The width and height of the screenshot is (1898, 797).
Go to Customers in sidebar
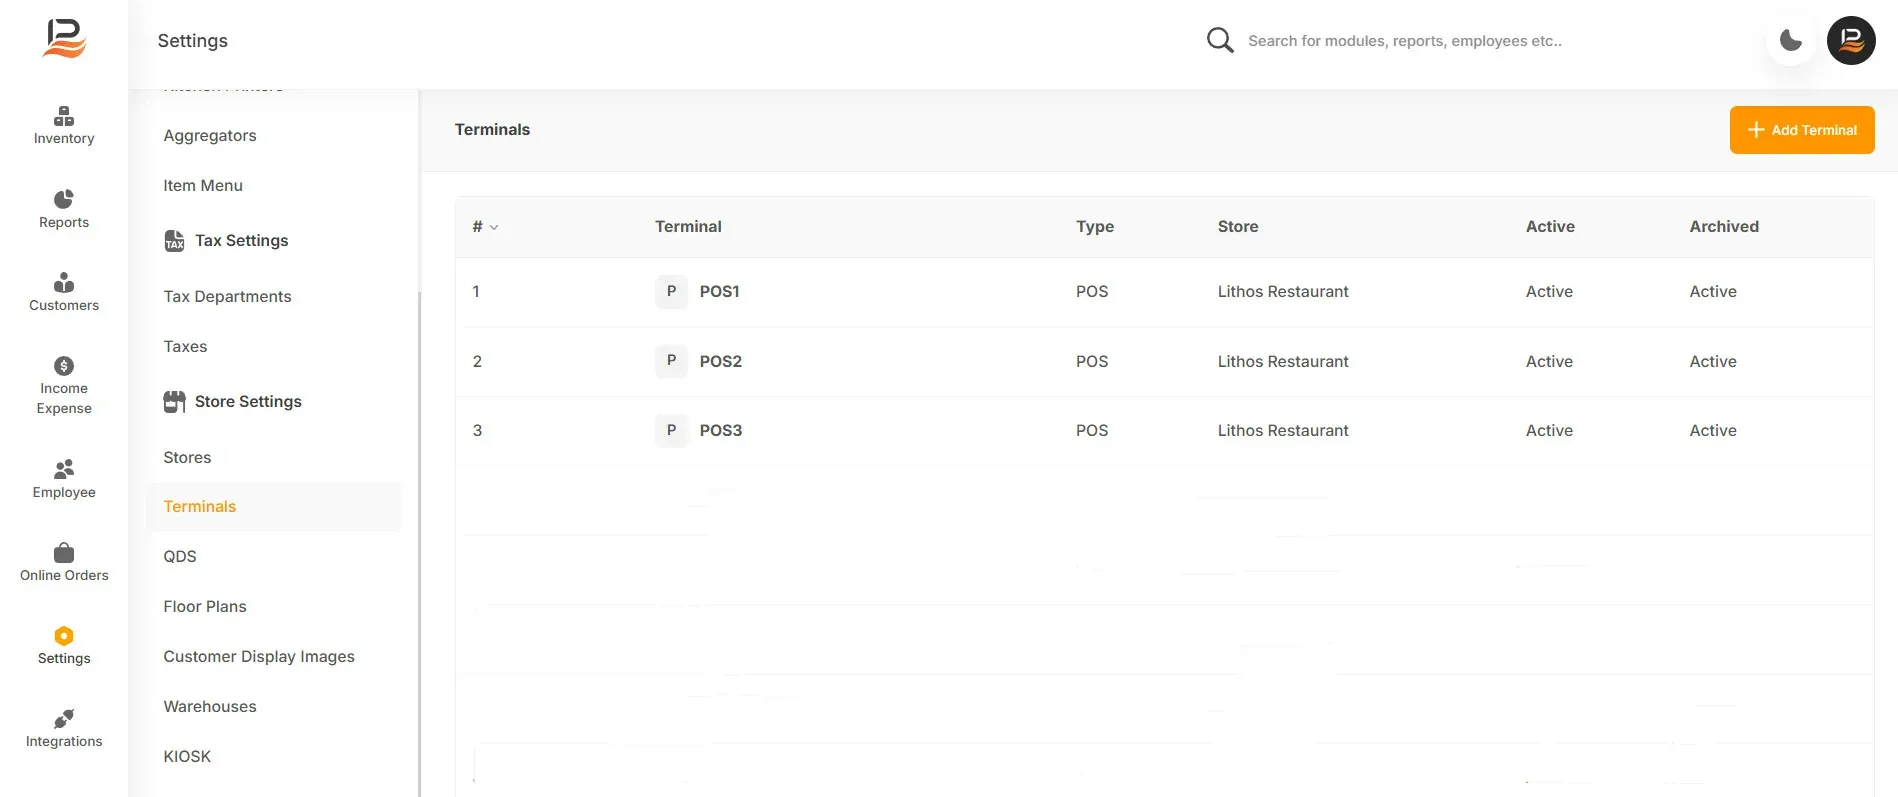(64, 292)
